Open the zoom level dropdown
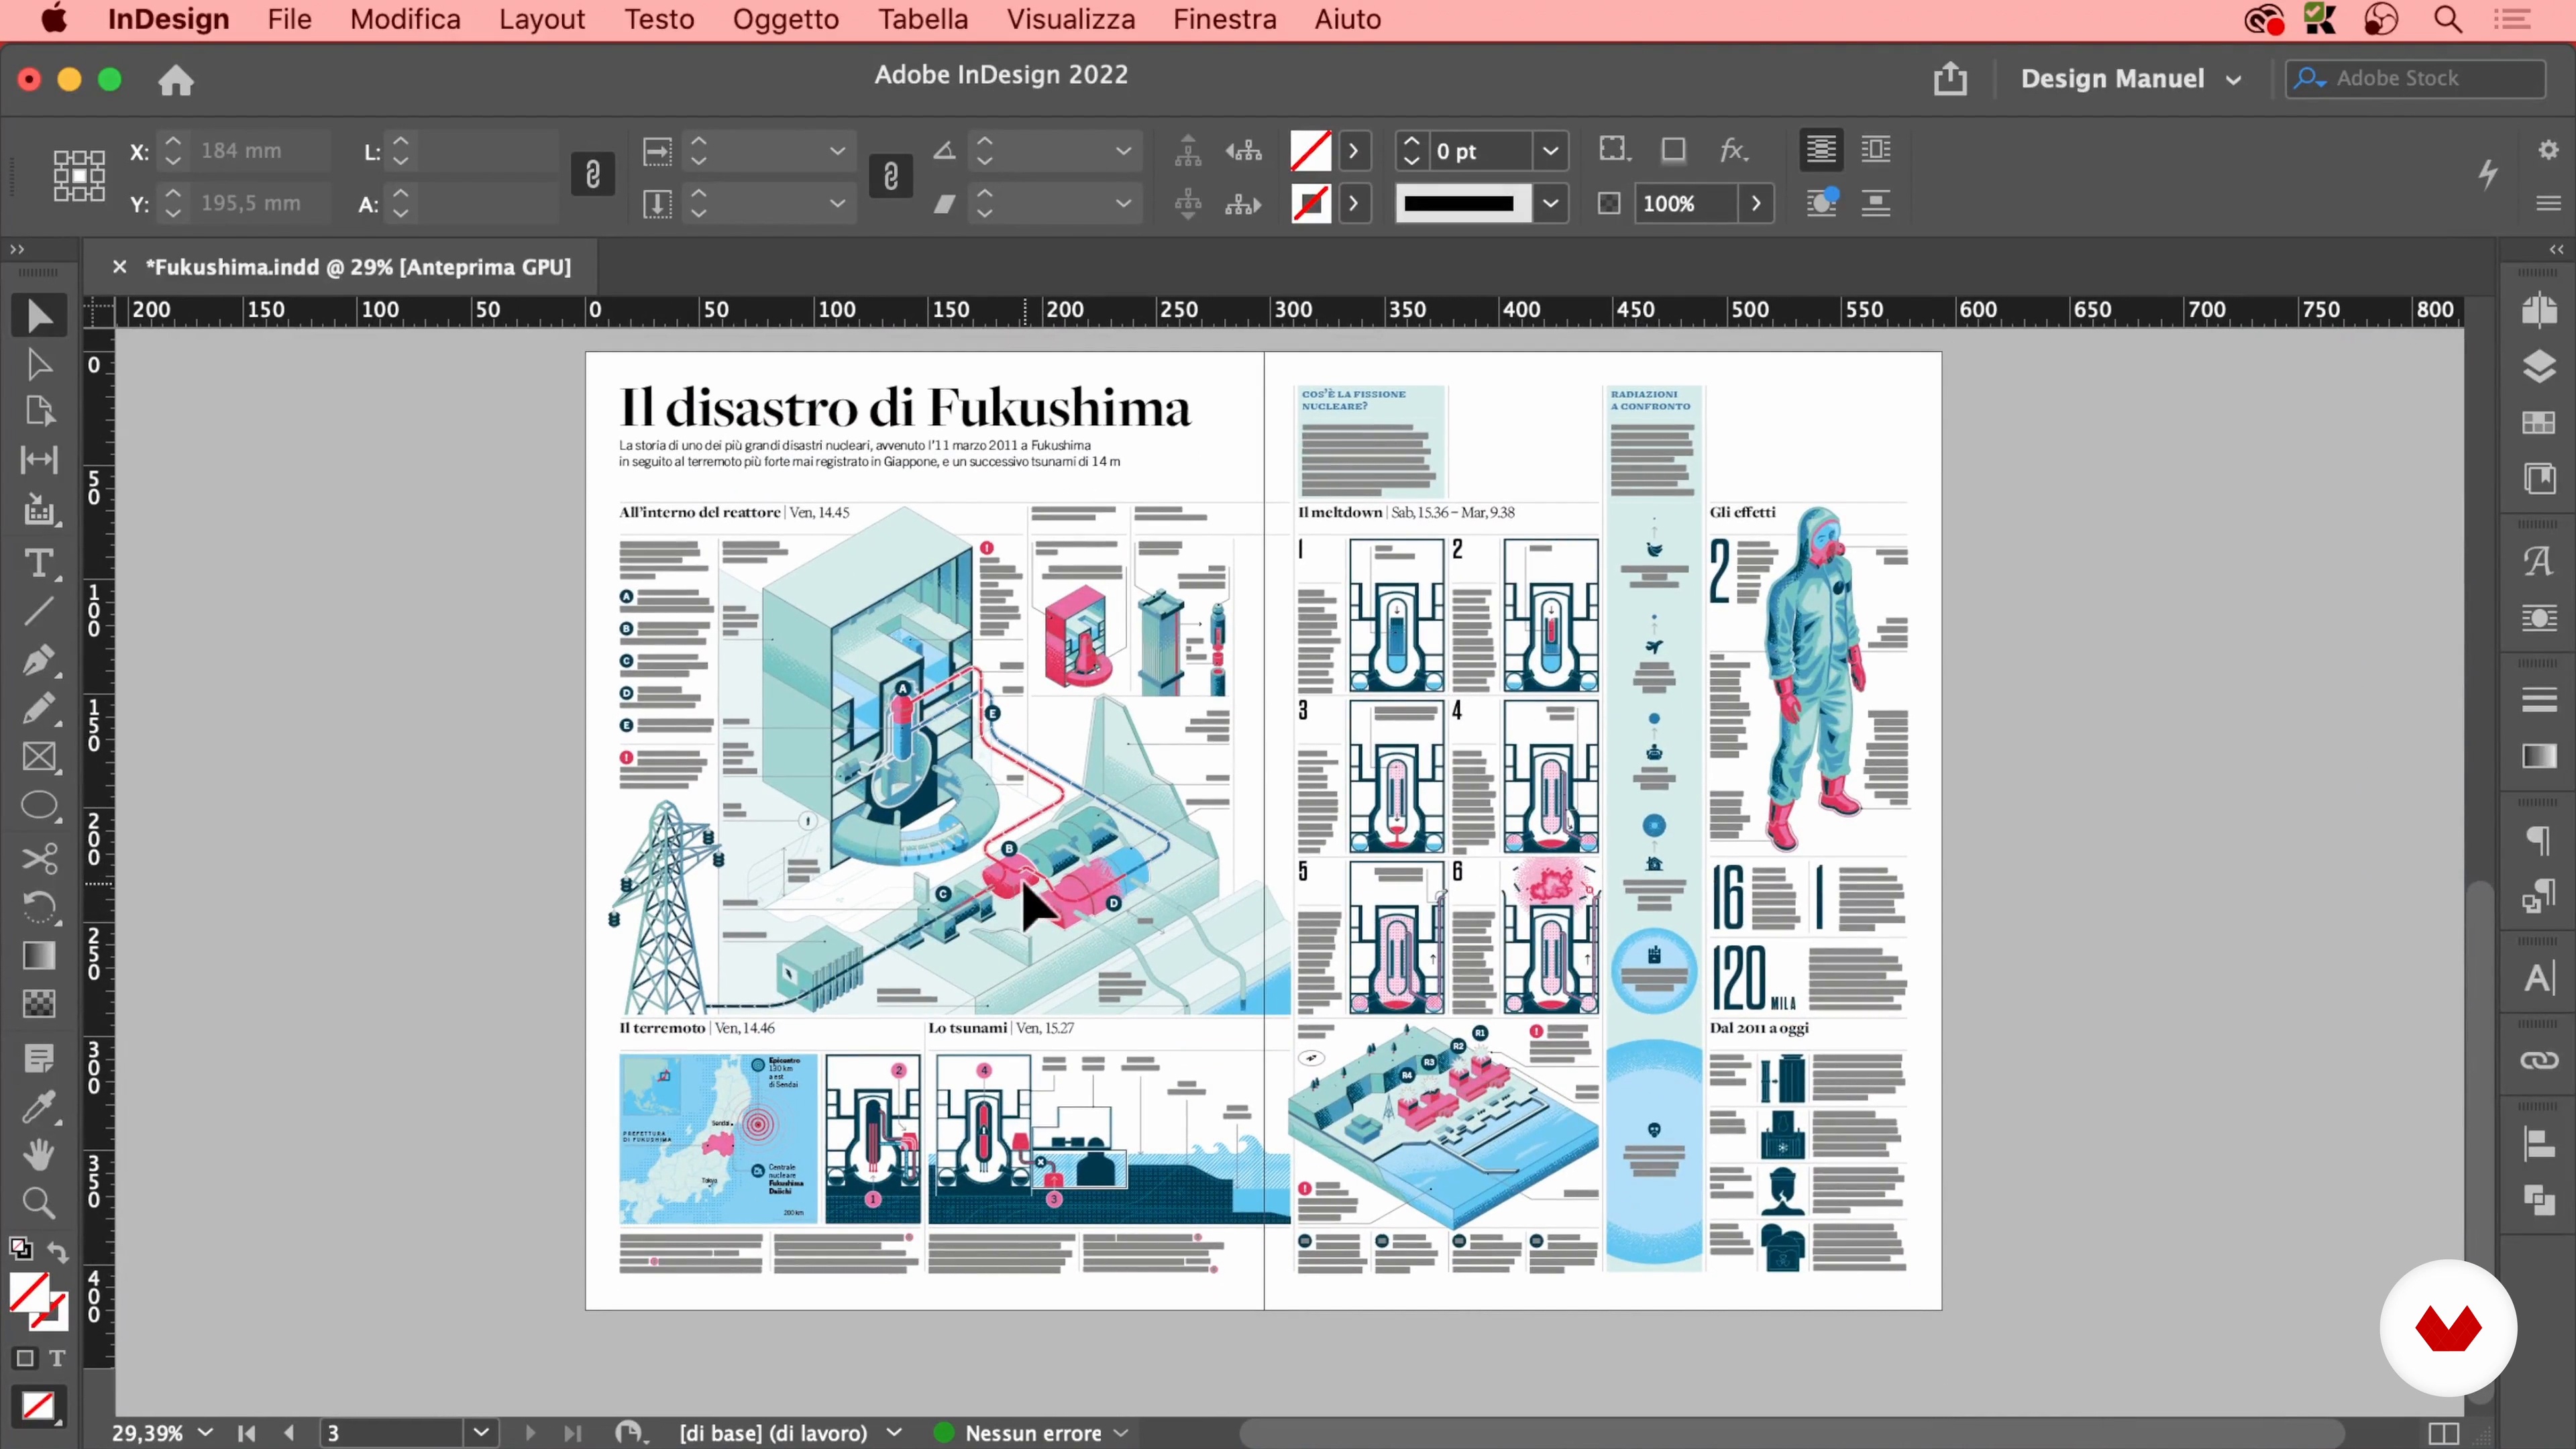The image size is (2576, 1449). (206, 1432)
